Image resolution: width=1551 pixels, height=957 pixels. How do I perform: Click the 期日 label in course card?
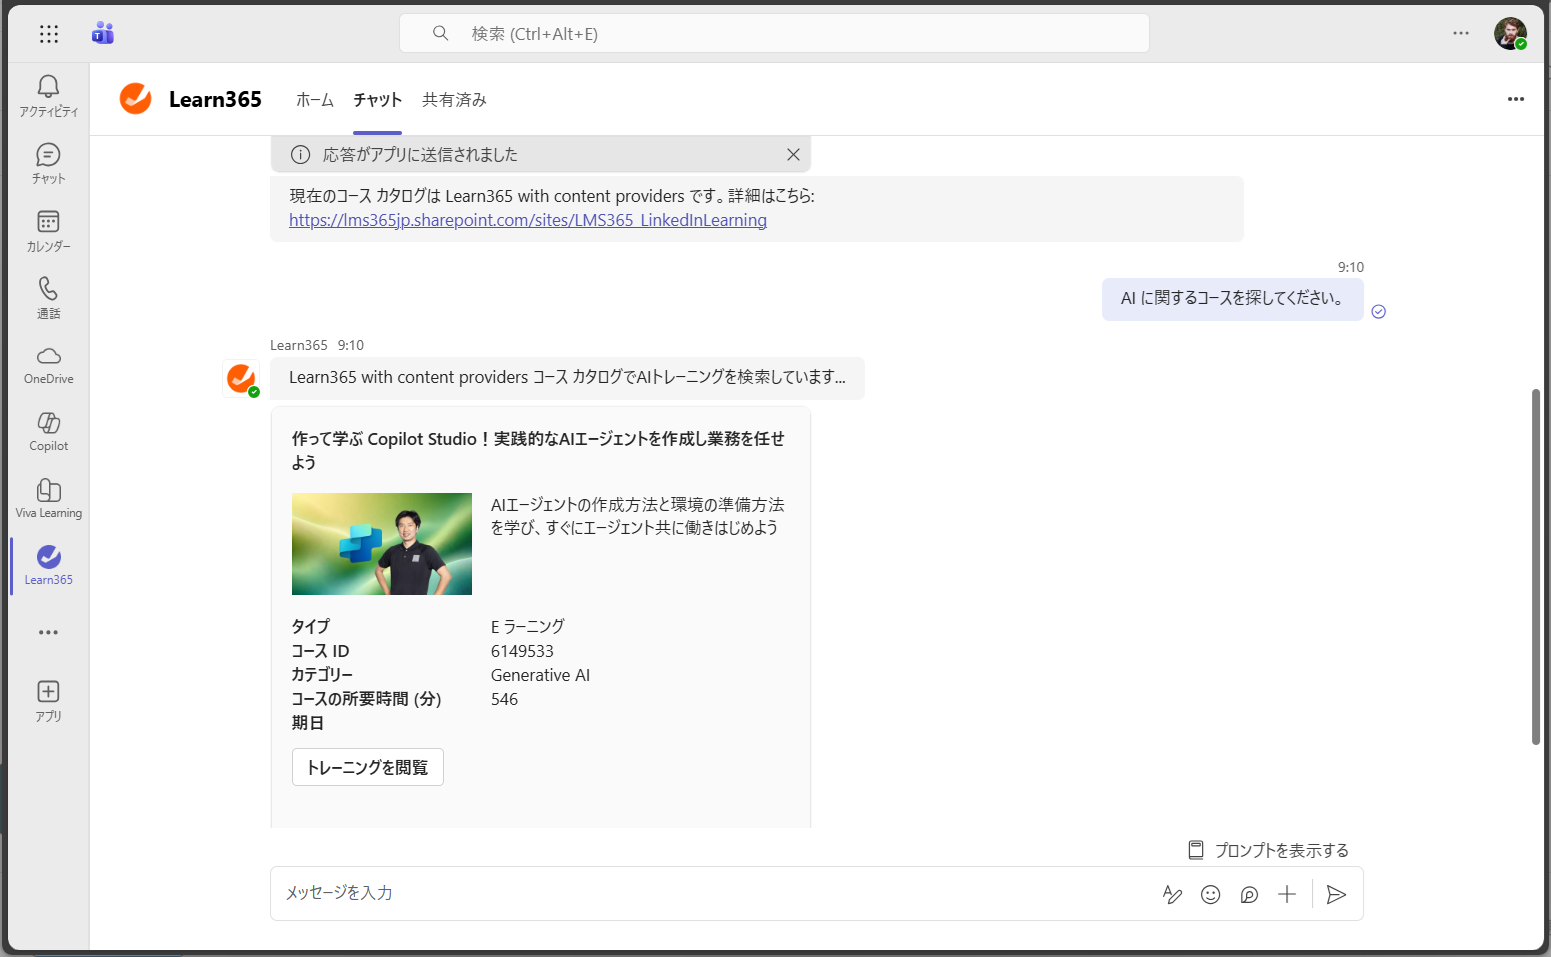(x=307, y=723)
